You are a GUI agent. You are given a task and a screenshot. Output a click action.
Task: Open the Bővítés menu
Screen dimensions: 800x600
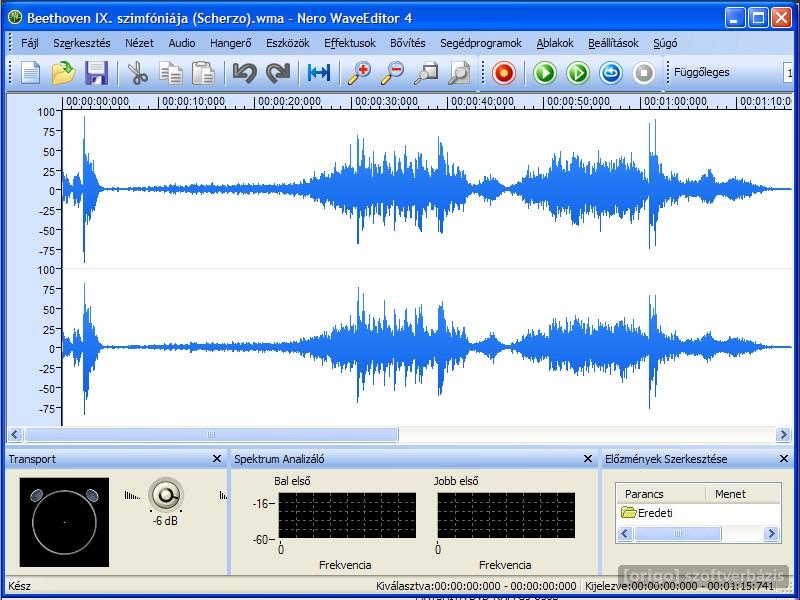pyautogui.click(x=408, y=43)
